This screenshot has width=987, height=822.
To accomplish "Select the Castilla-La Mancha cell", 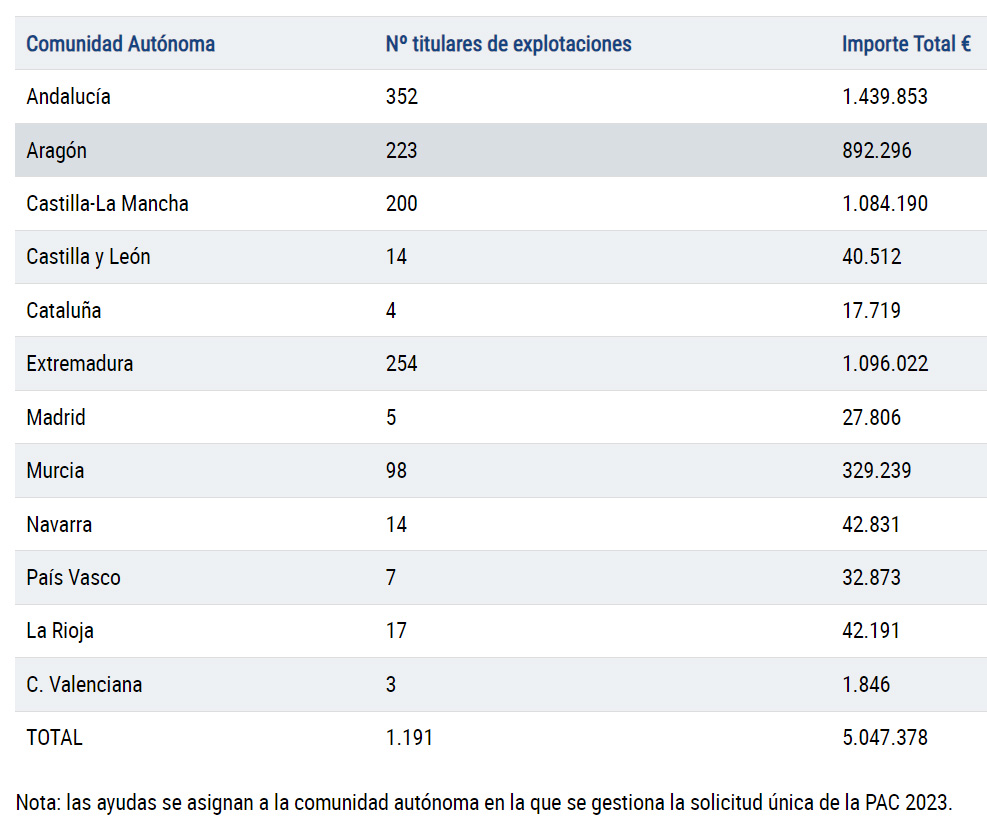I will coord(107,204).
